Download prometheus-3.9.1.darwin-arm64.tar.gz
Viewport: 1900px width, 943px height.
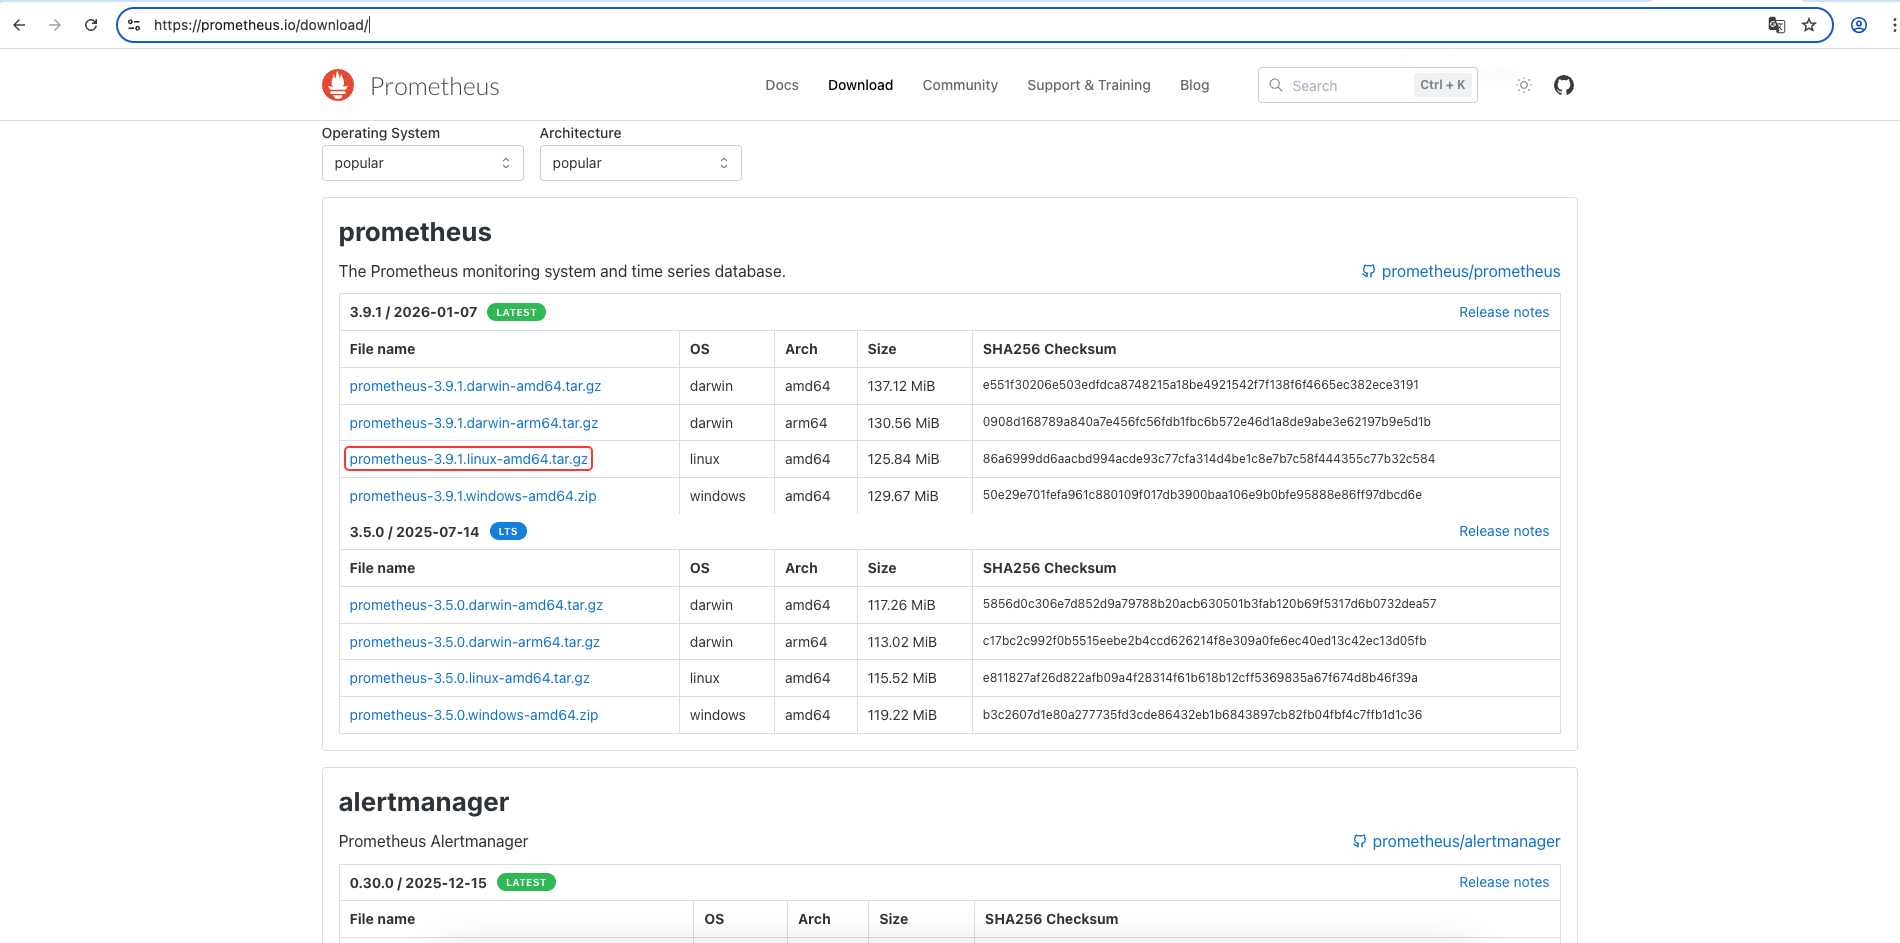[x=474, y=423]
